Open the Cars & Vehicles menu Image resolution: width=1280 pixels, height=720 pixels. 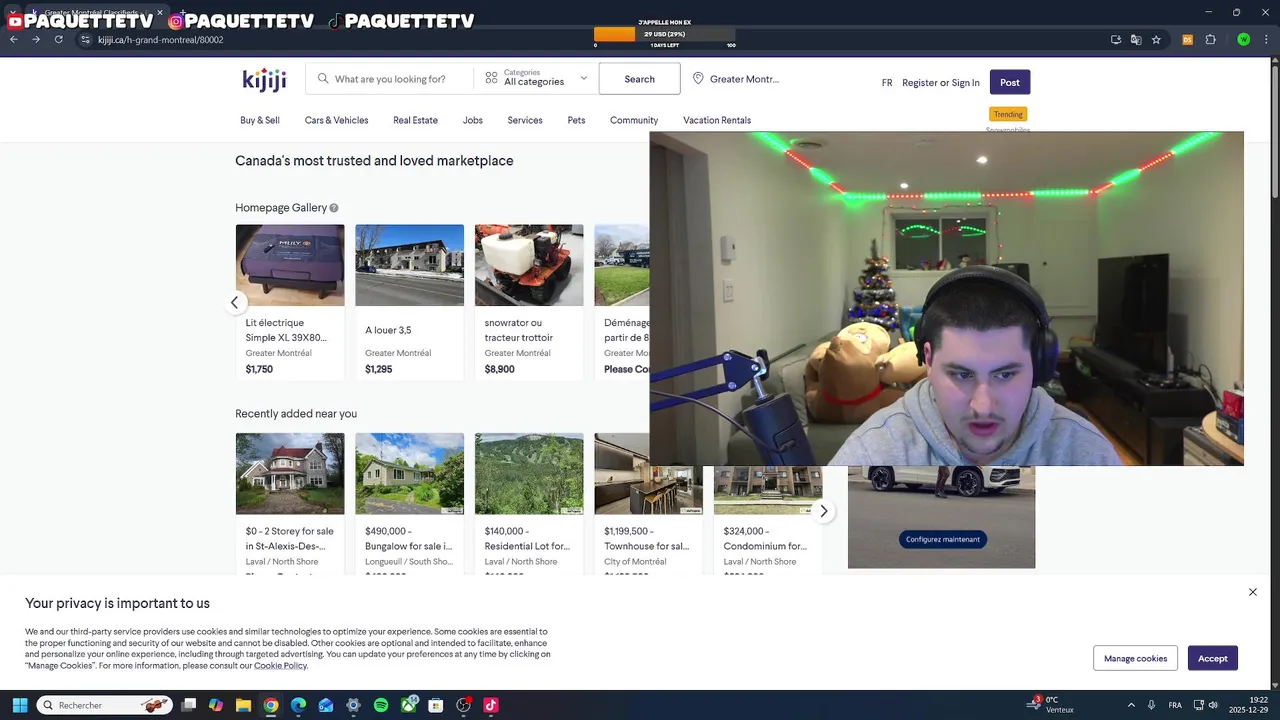tap(336, 120)
